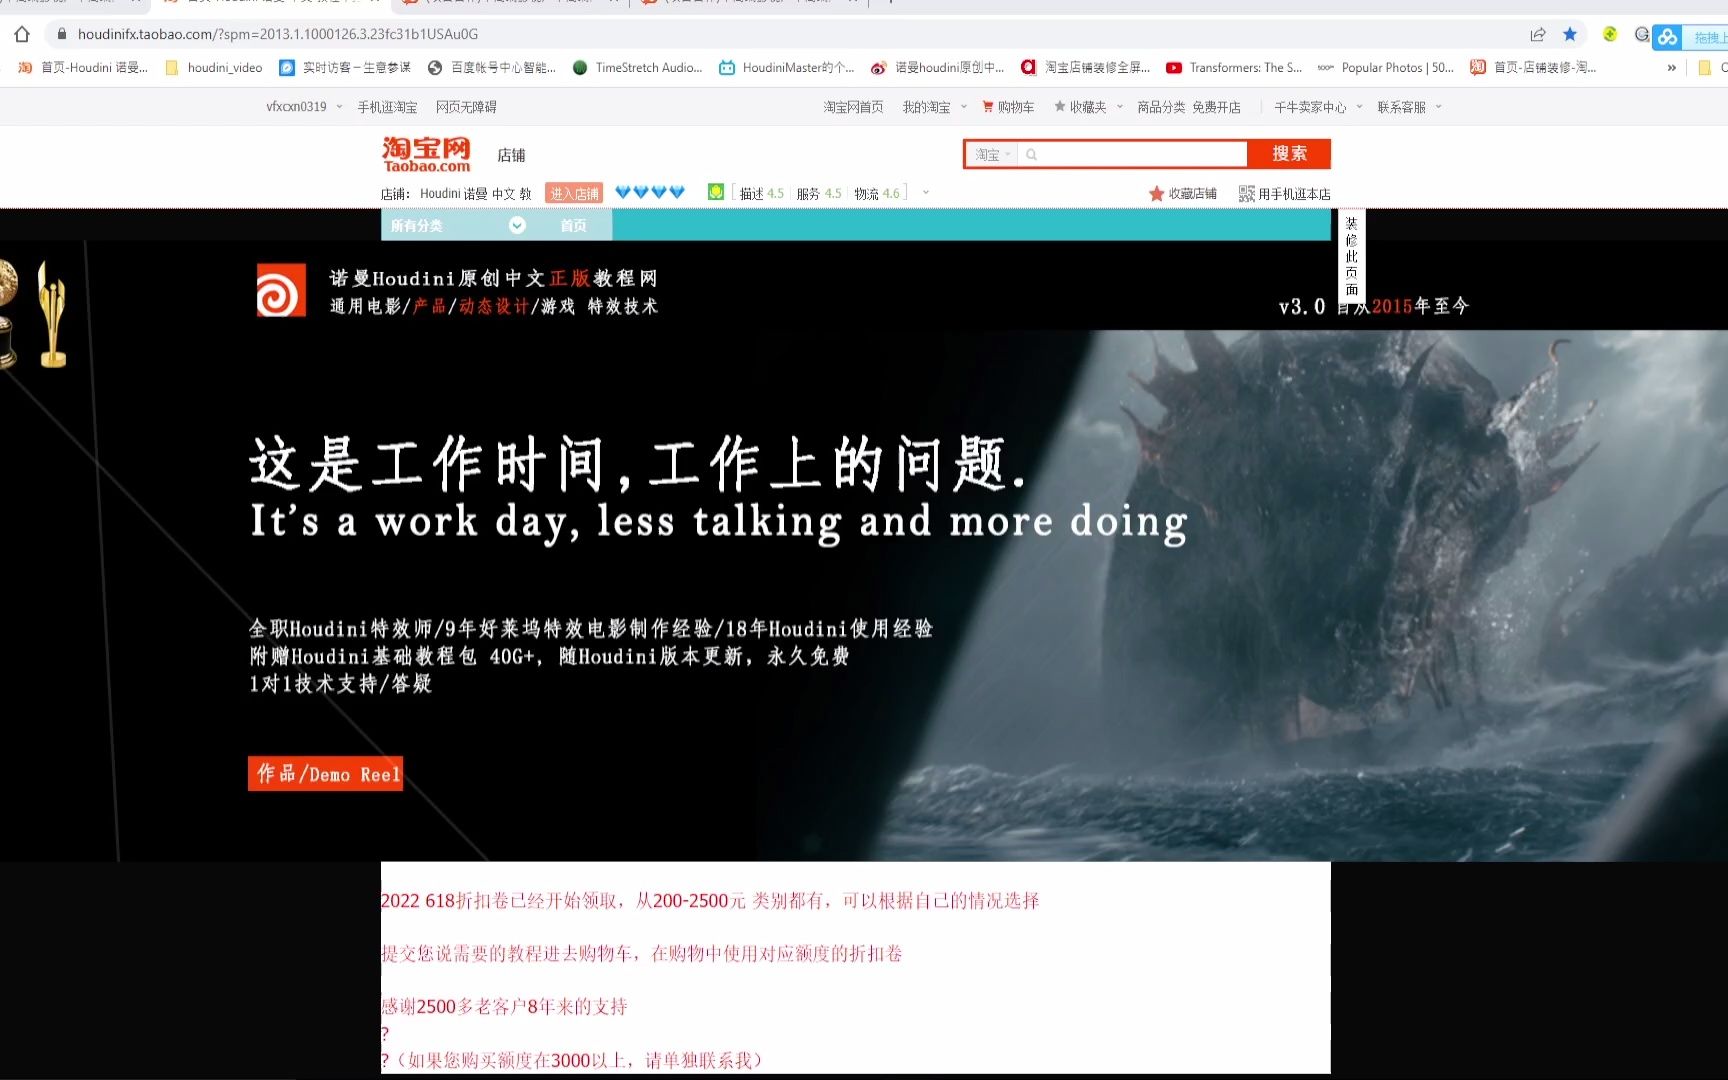Viewport: 1728px width, 1080px height.
Task: Click the orange Houdini swirl logo
Action: click(281, 290)
